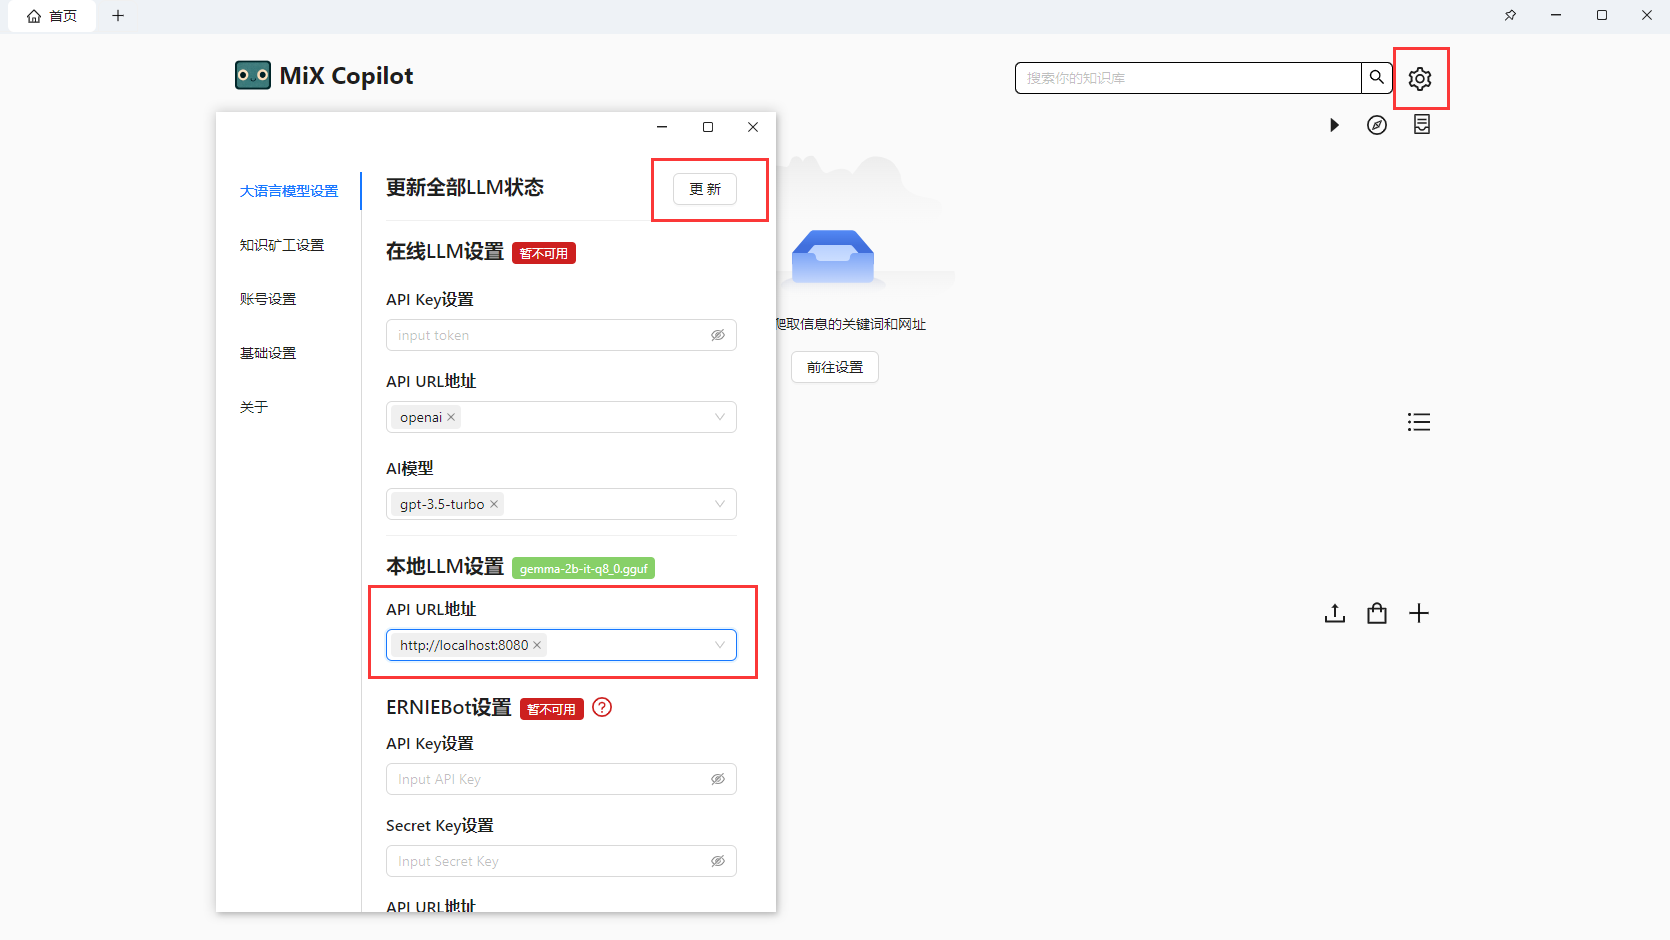Toggle visibility of ERNIEBot Secret Key
This screenshot has width=1670, height=940.
point(718,861)
